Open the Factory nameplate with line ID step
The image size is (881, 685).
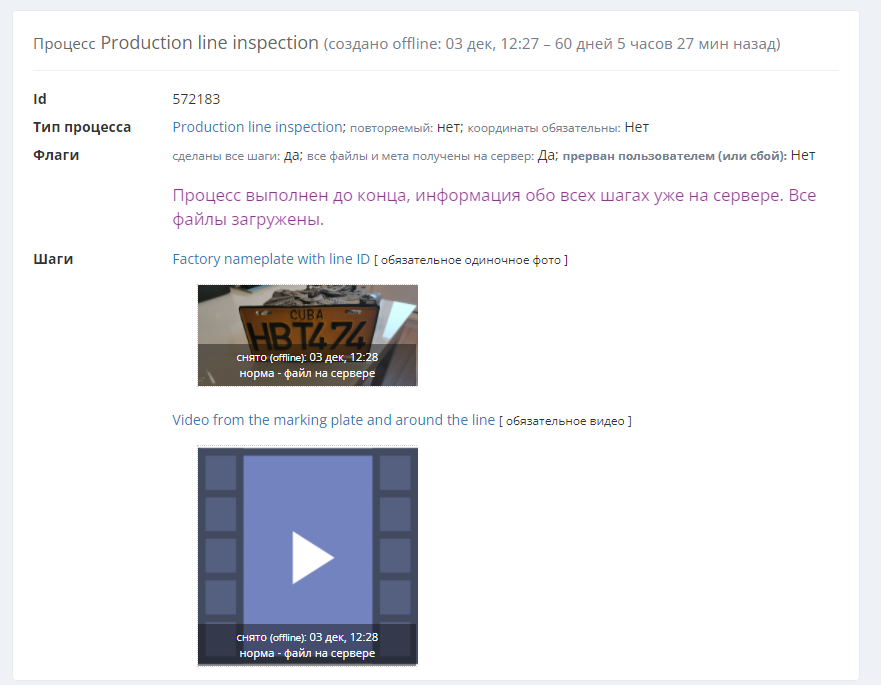(x=271, y=259)
